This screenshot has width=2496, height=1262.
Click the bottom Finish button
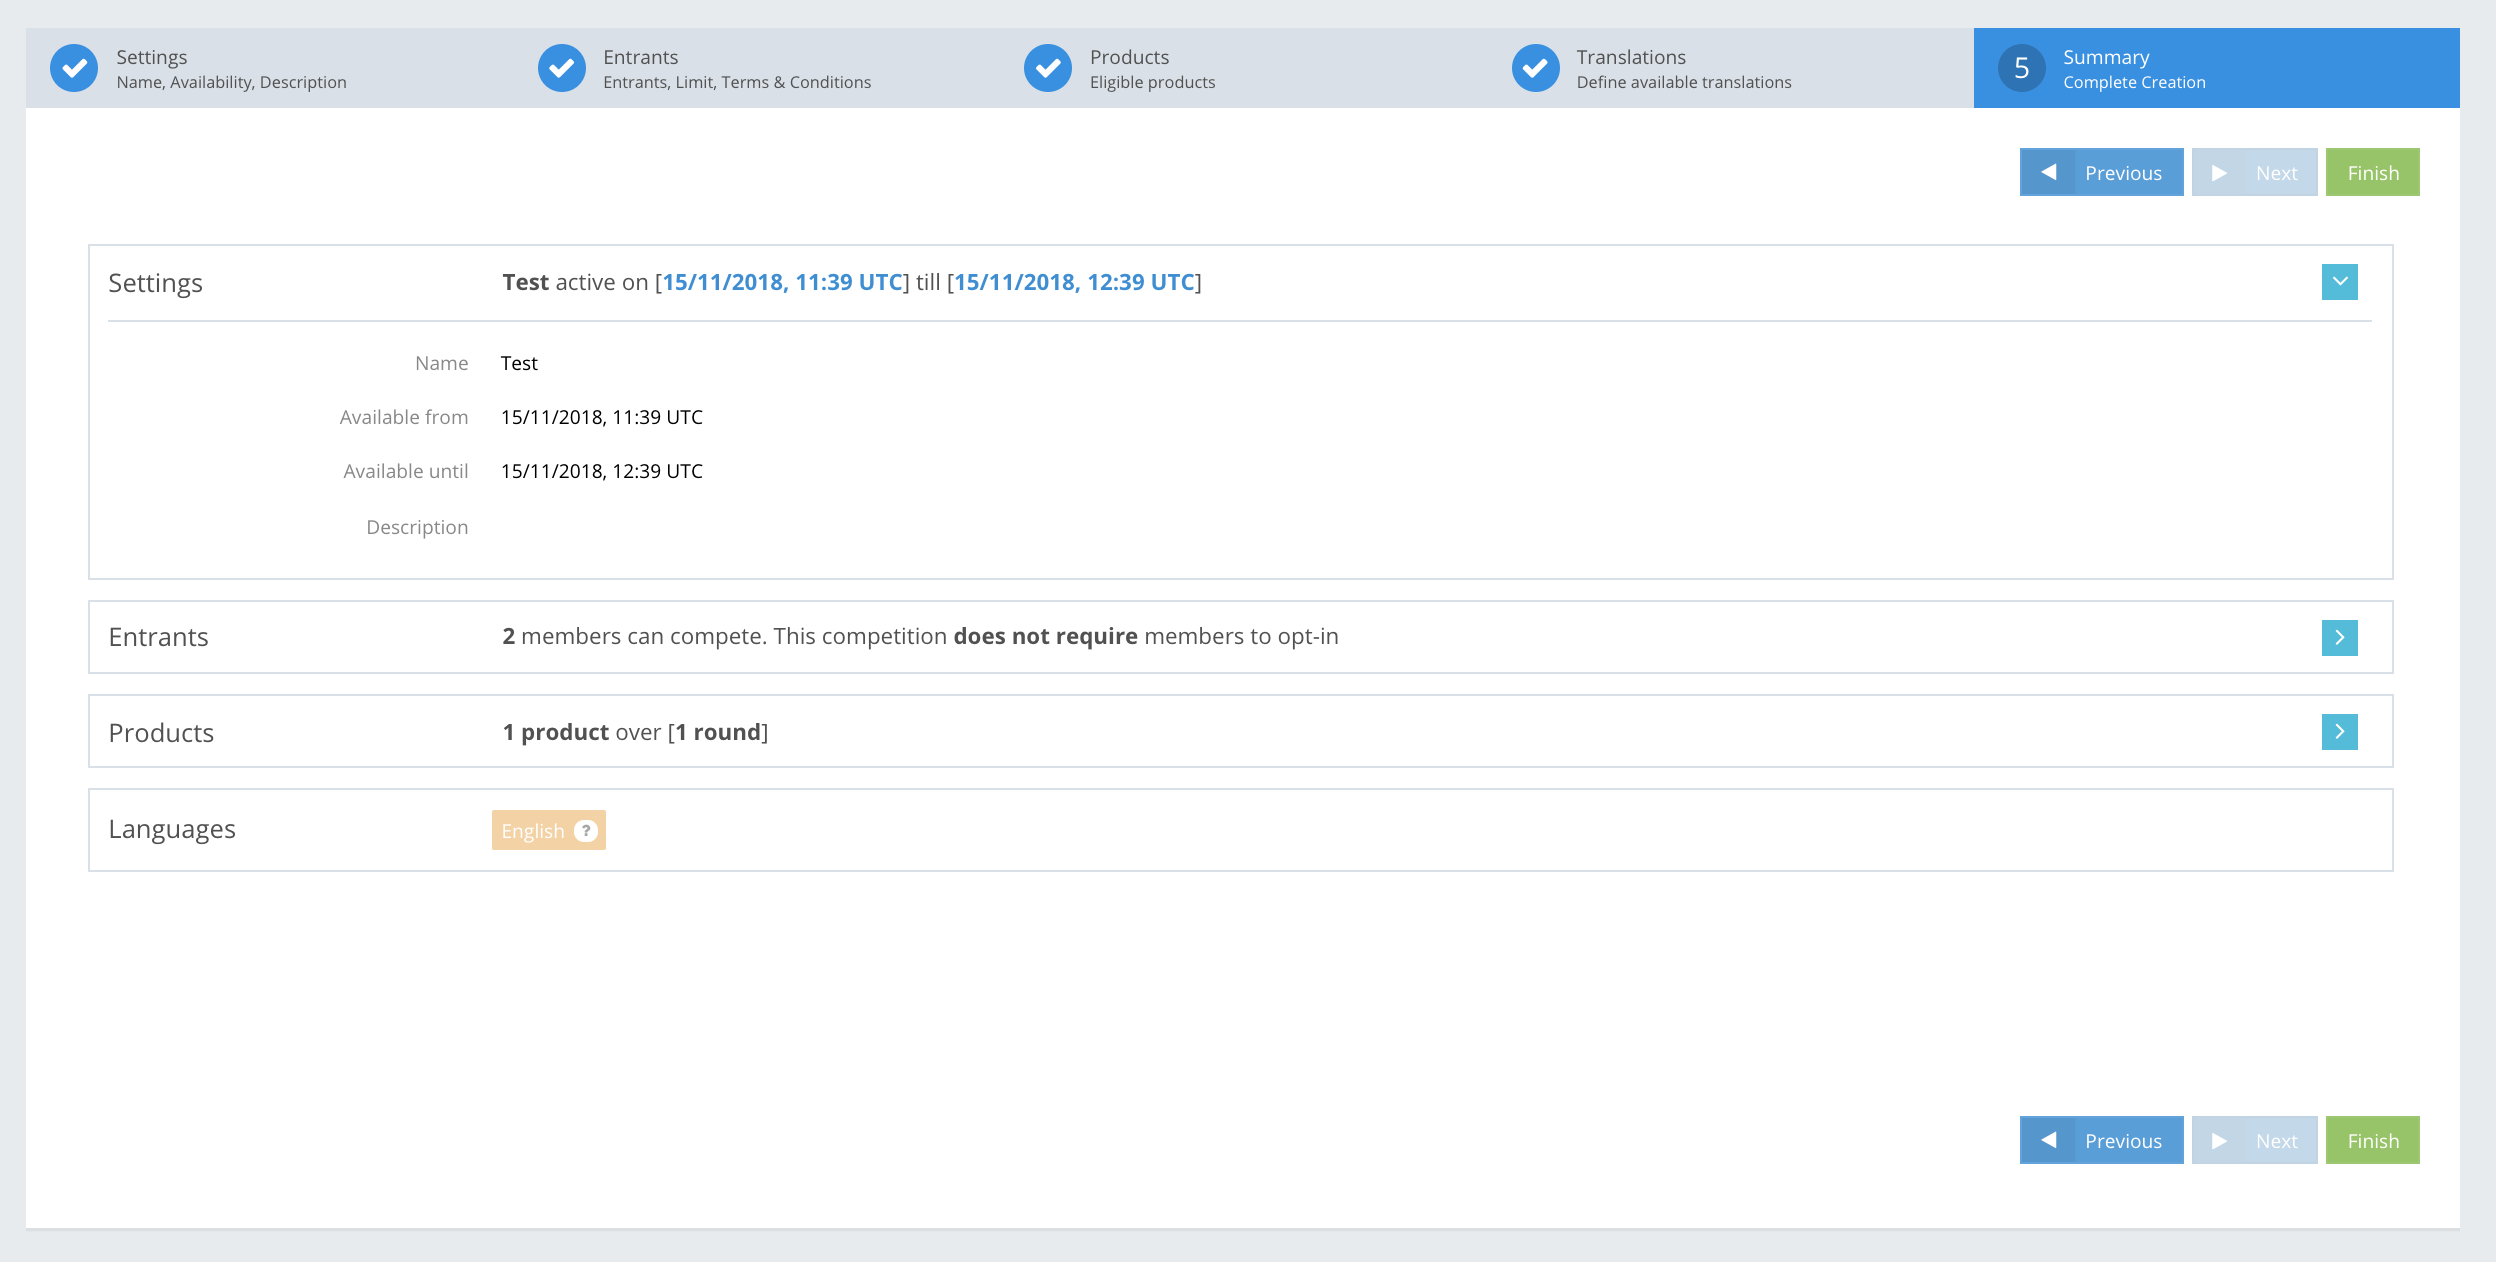point(2372,1140)
